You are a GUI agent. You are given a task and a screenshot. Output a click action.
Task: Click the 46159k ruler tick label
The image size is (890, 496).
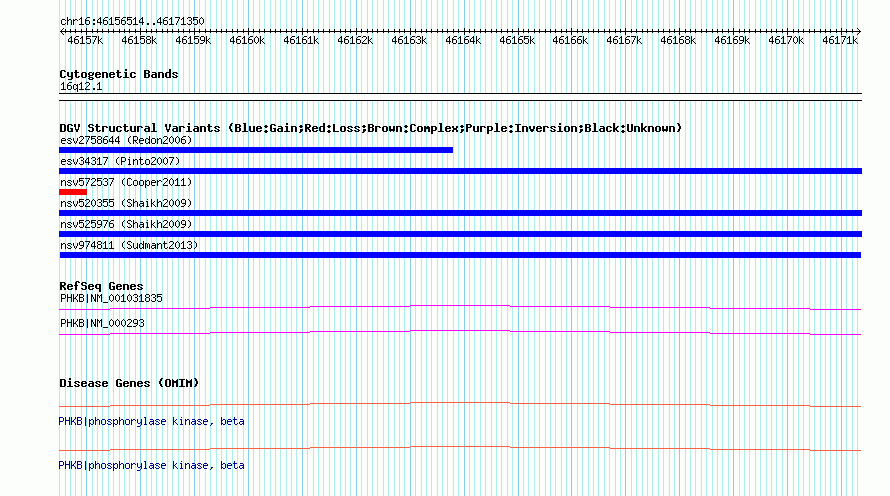click(193, 40)
